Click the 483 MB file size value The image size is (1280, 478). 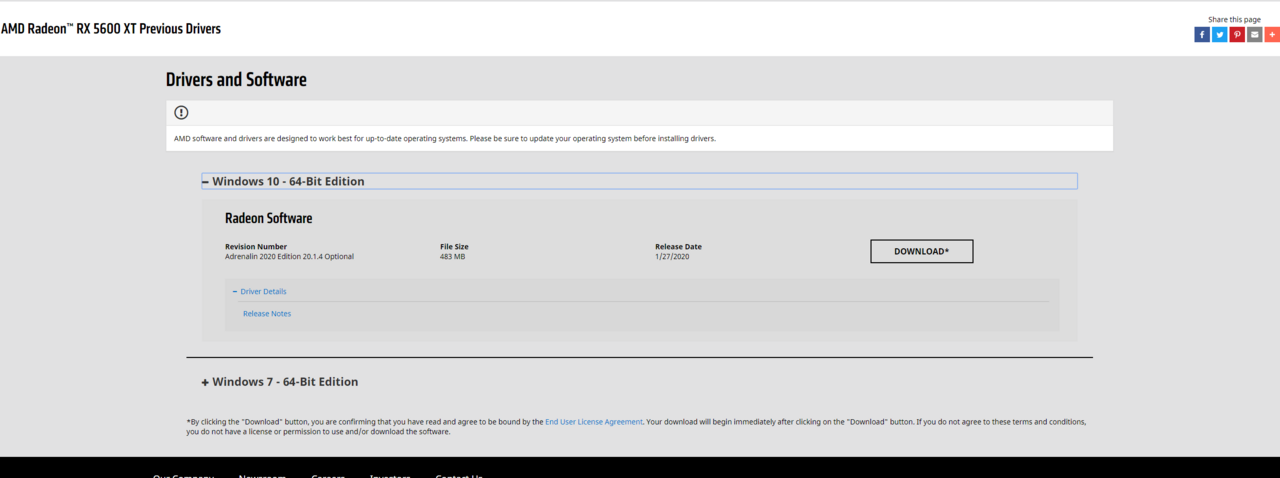click(x=452, y=257)
